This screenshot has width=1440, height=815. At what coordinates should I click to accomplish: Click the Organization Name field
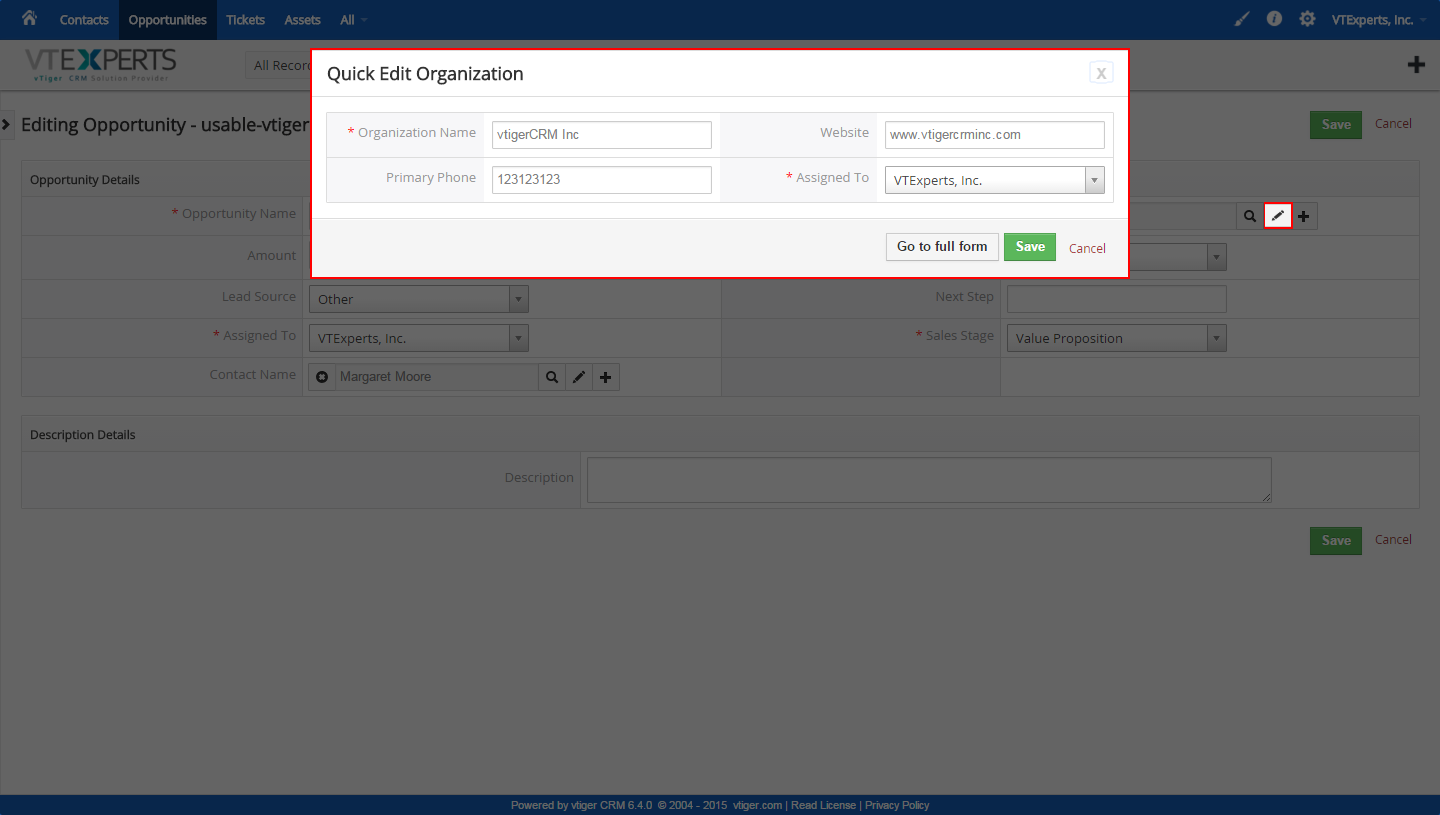pos(602,135)
